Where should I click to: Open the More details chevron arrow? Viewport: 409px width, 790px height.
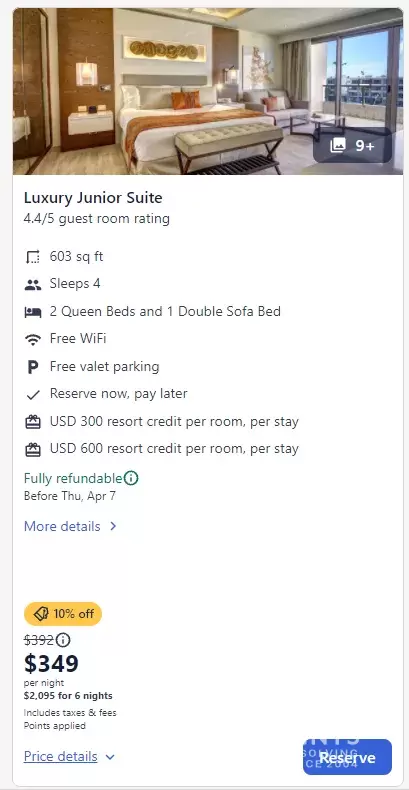point(113,526)
